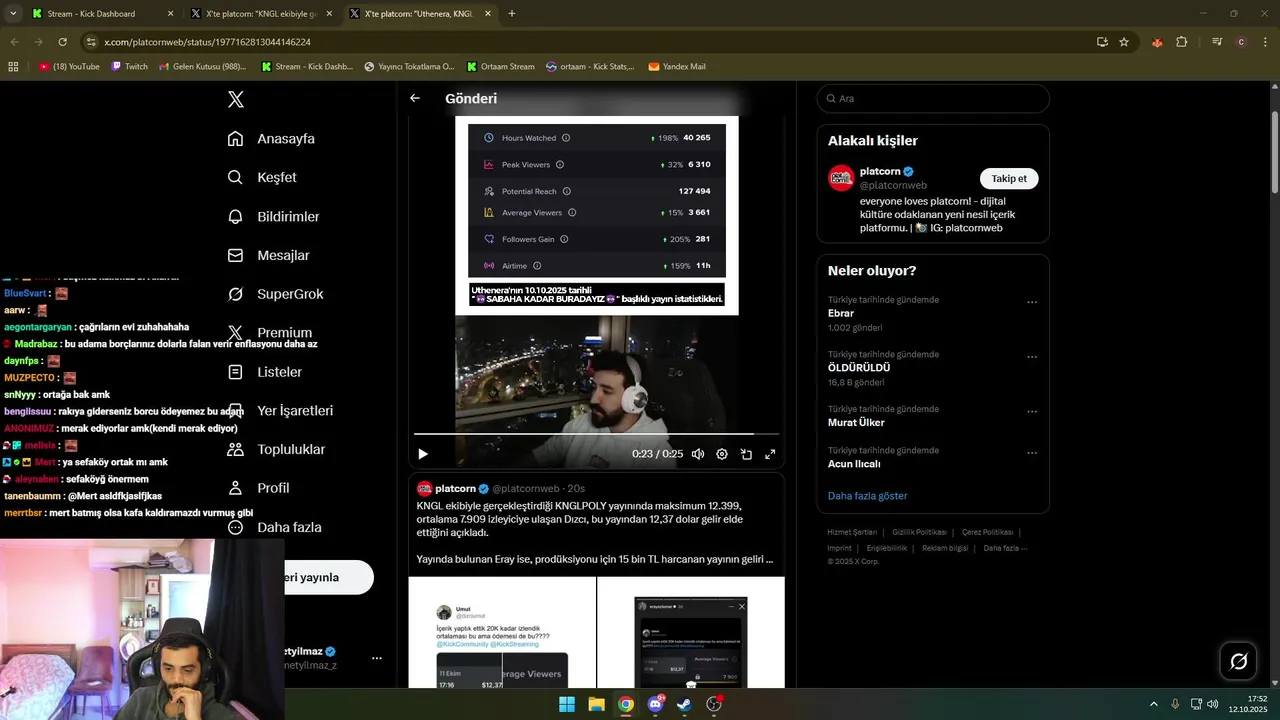Open File Explorer from taskbar
Screen dimensions: 1280x720
click(596, 704)
